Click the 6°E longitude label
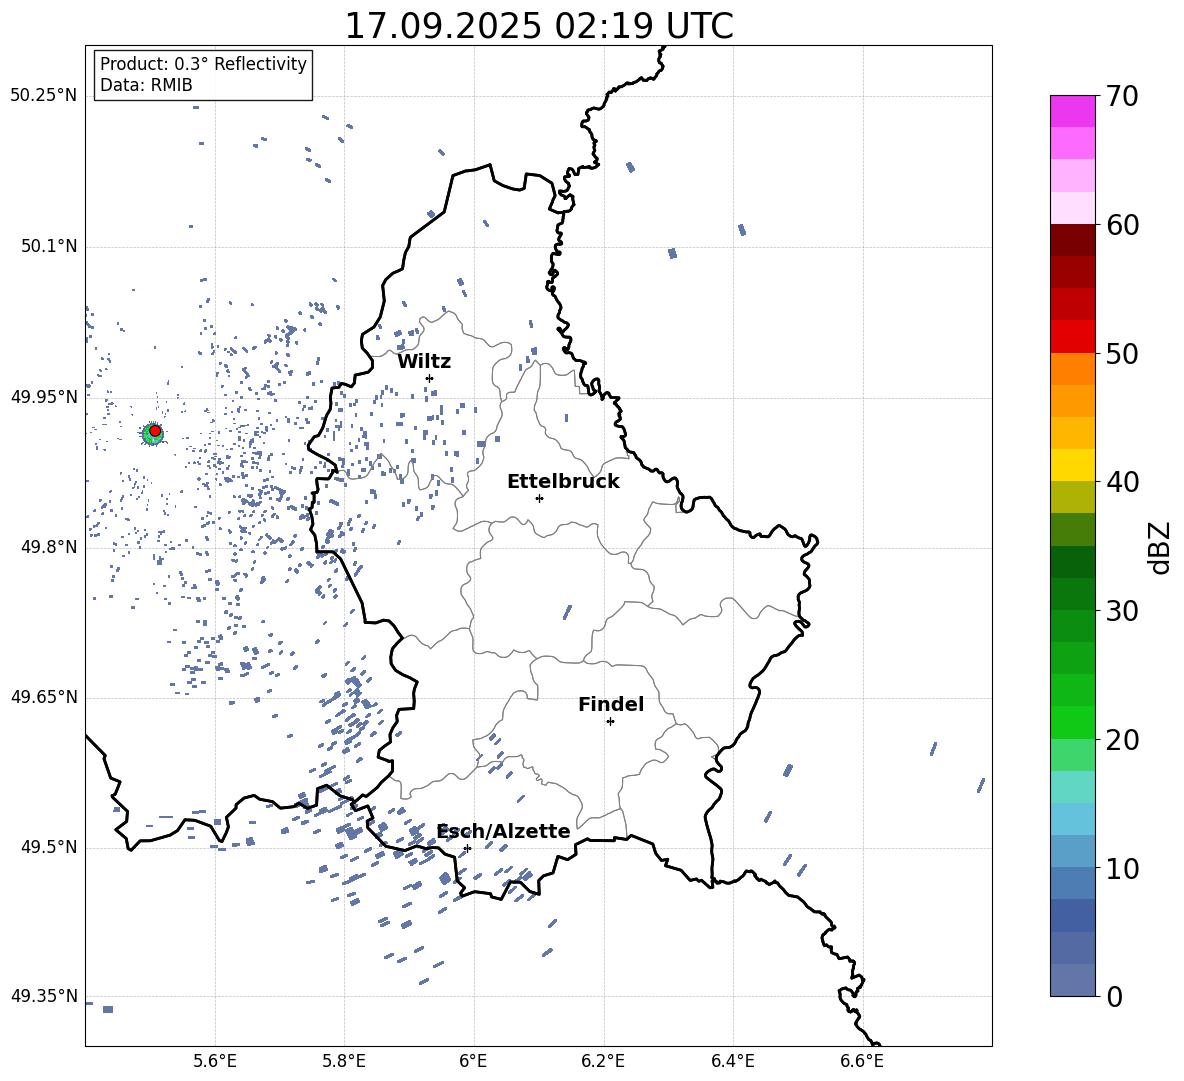 click(473, 1061)
